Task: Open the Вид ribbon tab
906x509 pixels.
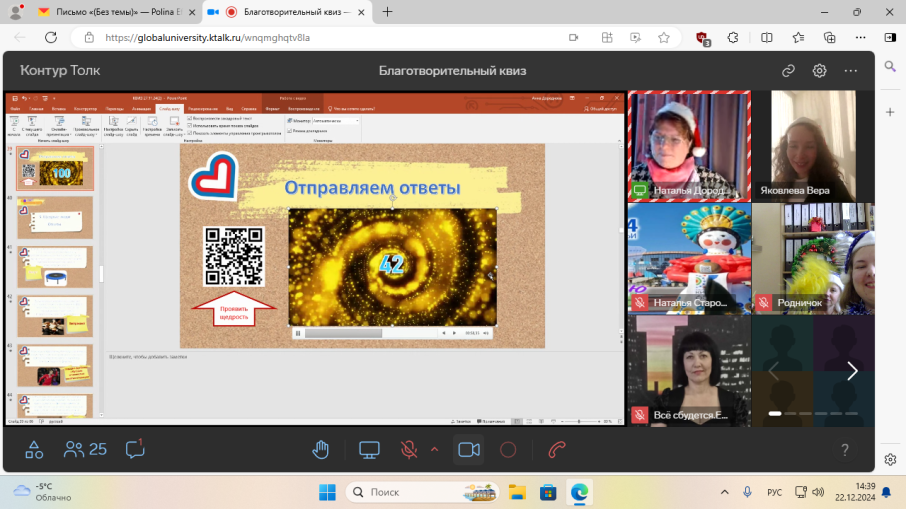Action: click(x=229, y=109)
